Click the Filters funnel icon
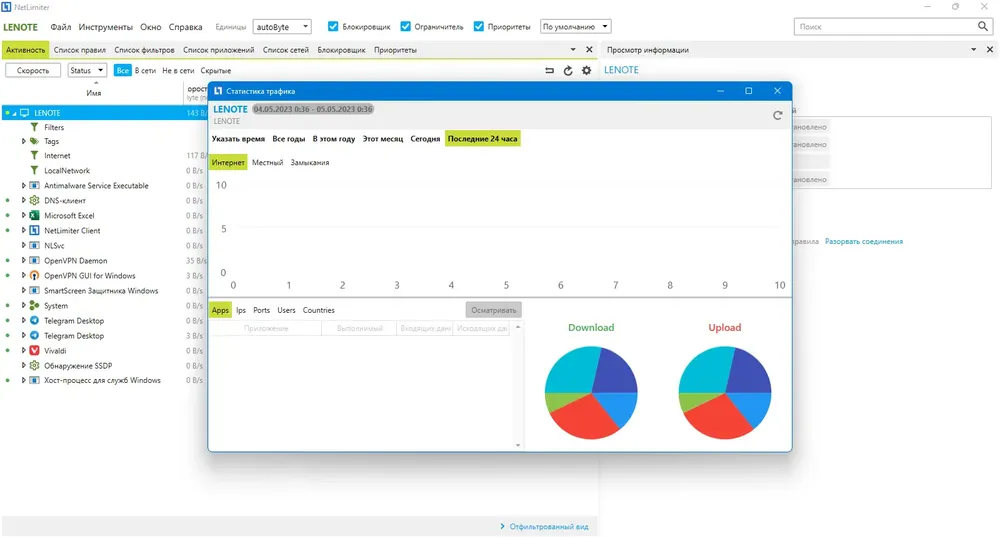 coord(34,127)
